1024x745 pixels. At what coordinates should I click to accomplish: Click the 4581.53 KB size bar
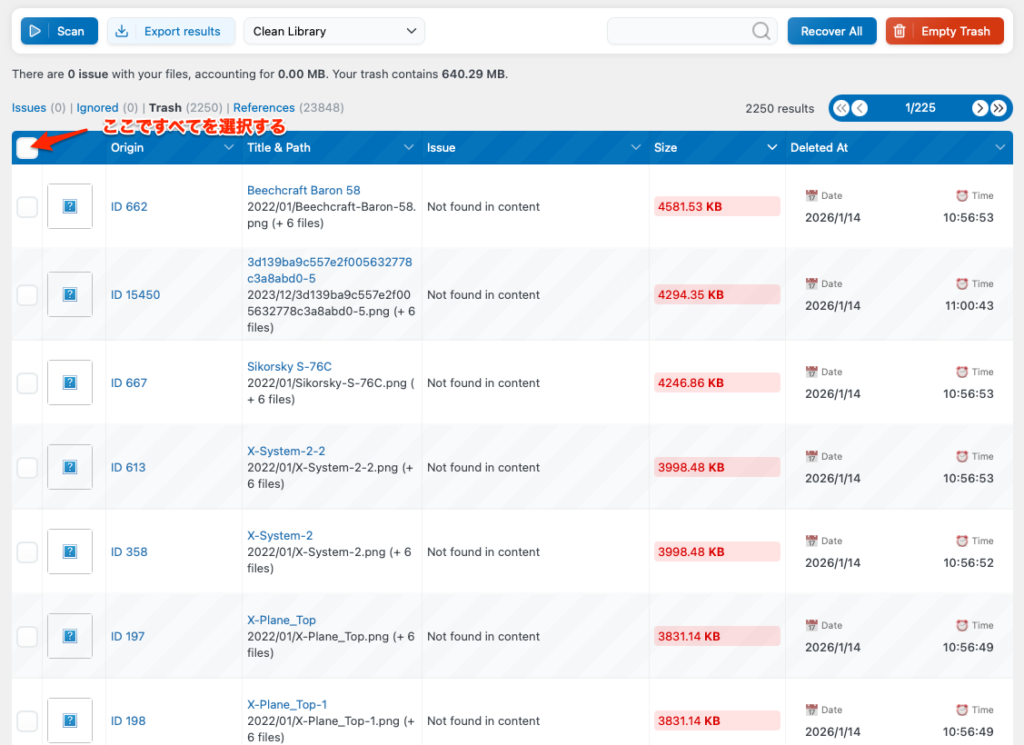716,207
